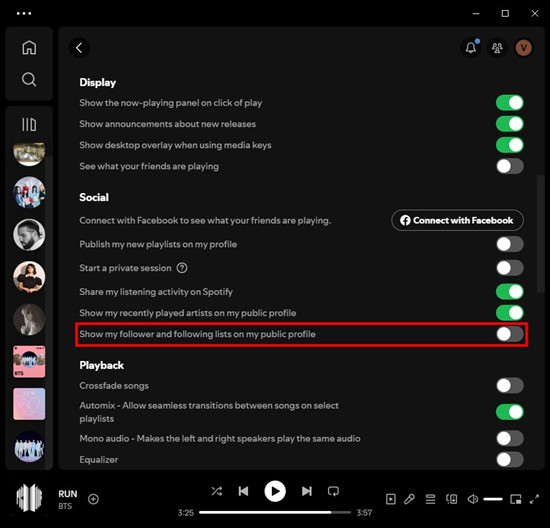Click the song progress bar
The image size is (550, 528).
pos(275,512)
